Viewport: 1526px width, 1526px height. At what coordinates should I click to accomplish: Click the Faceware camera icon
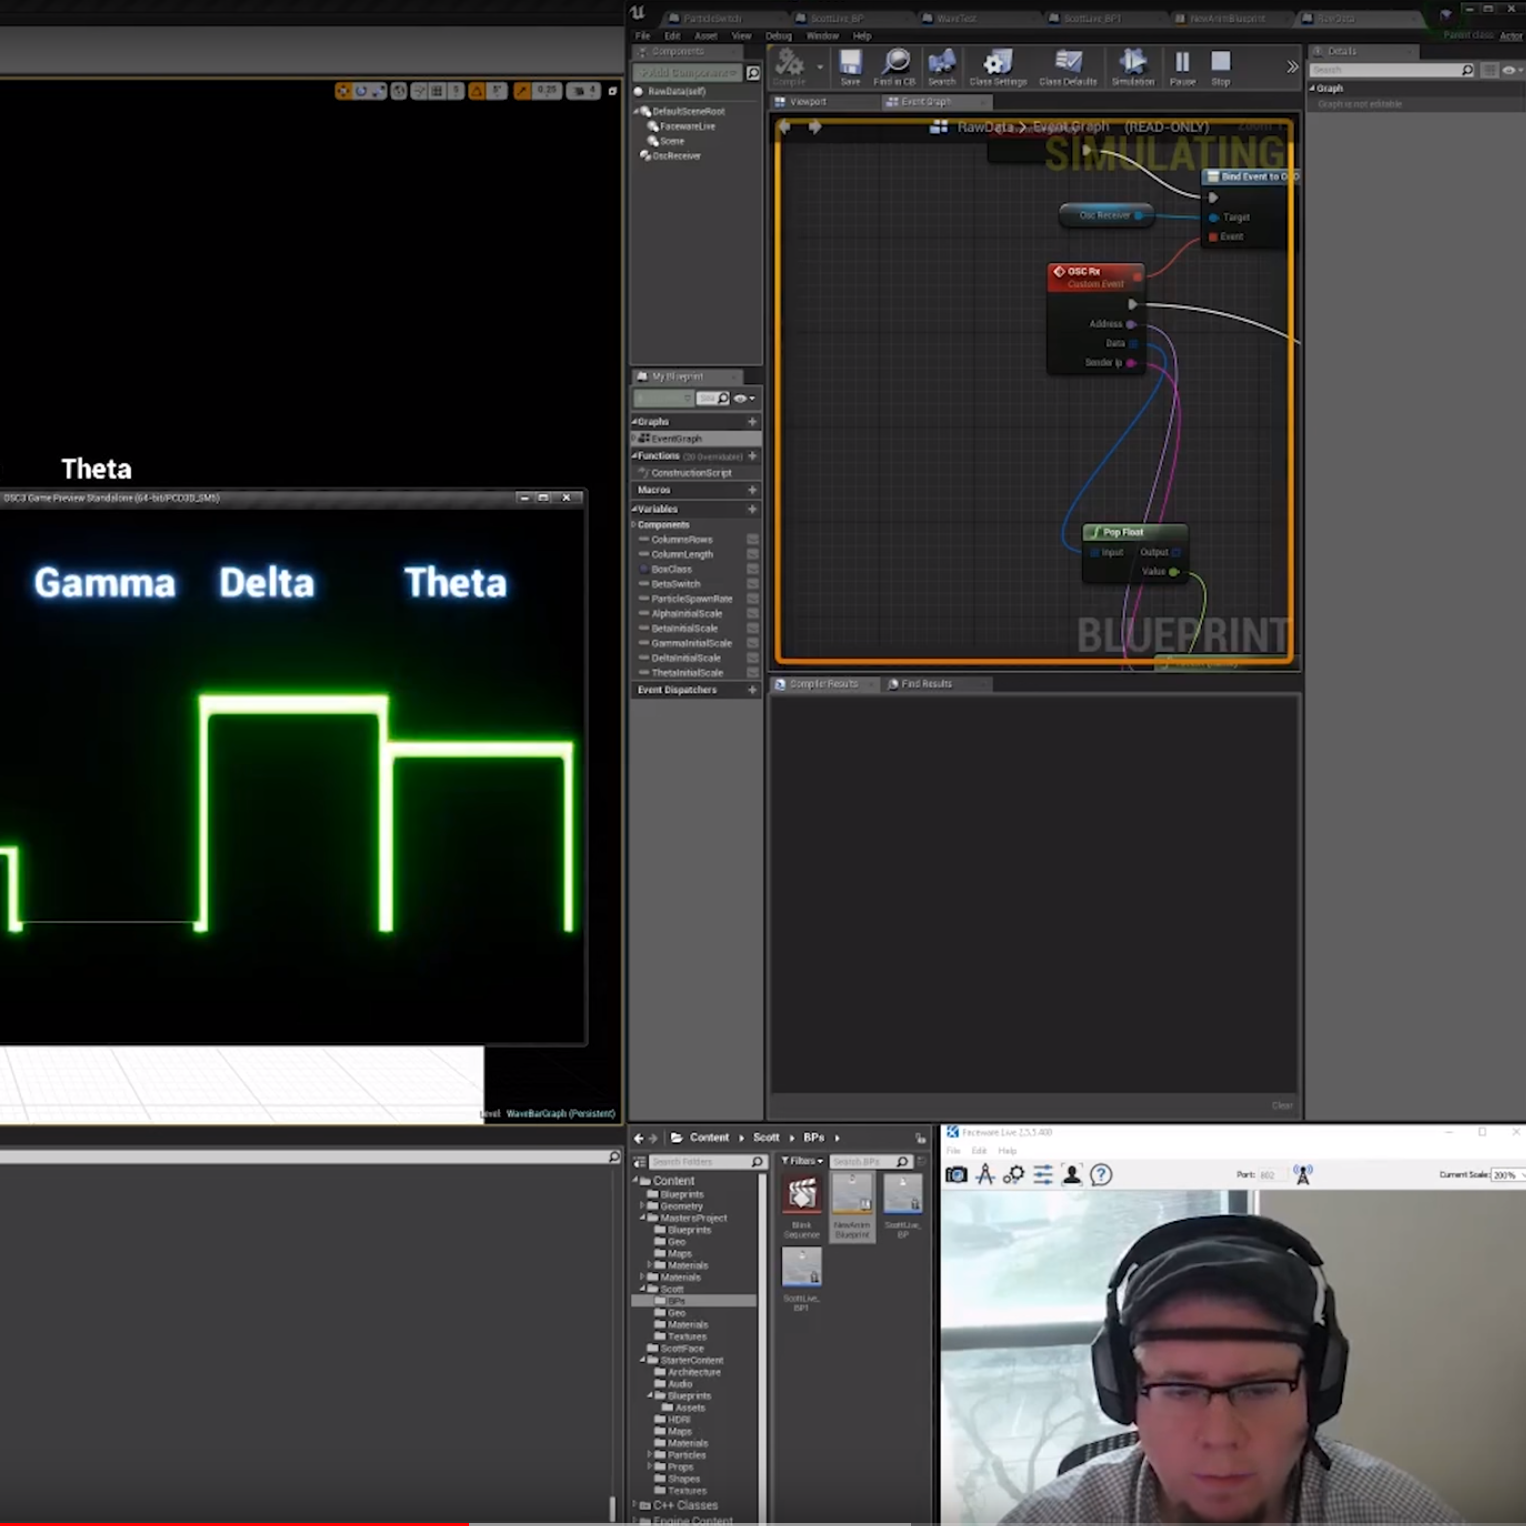[x=956, y=1175]
